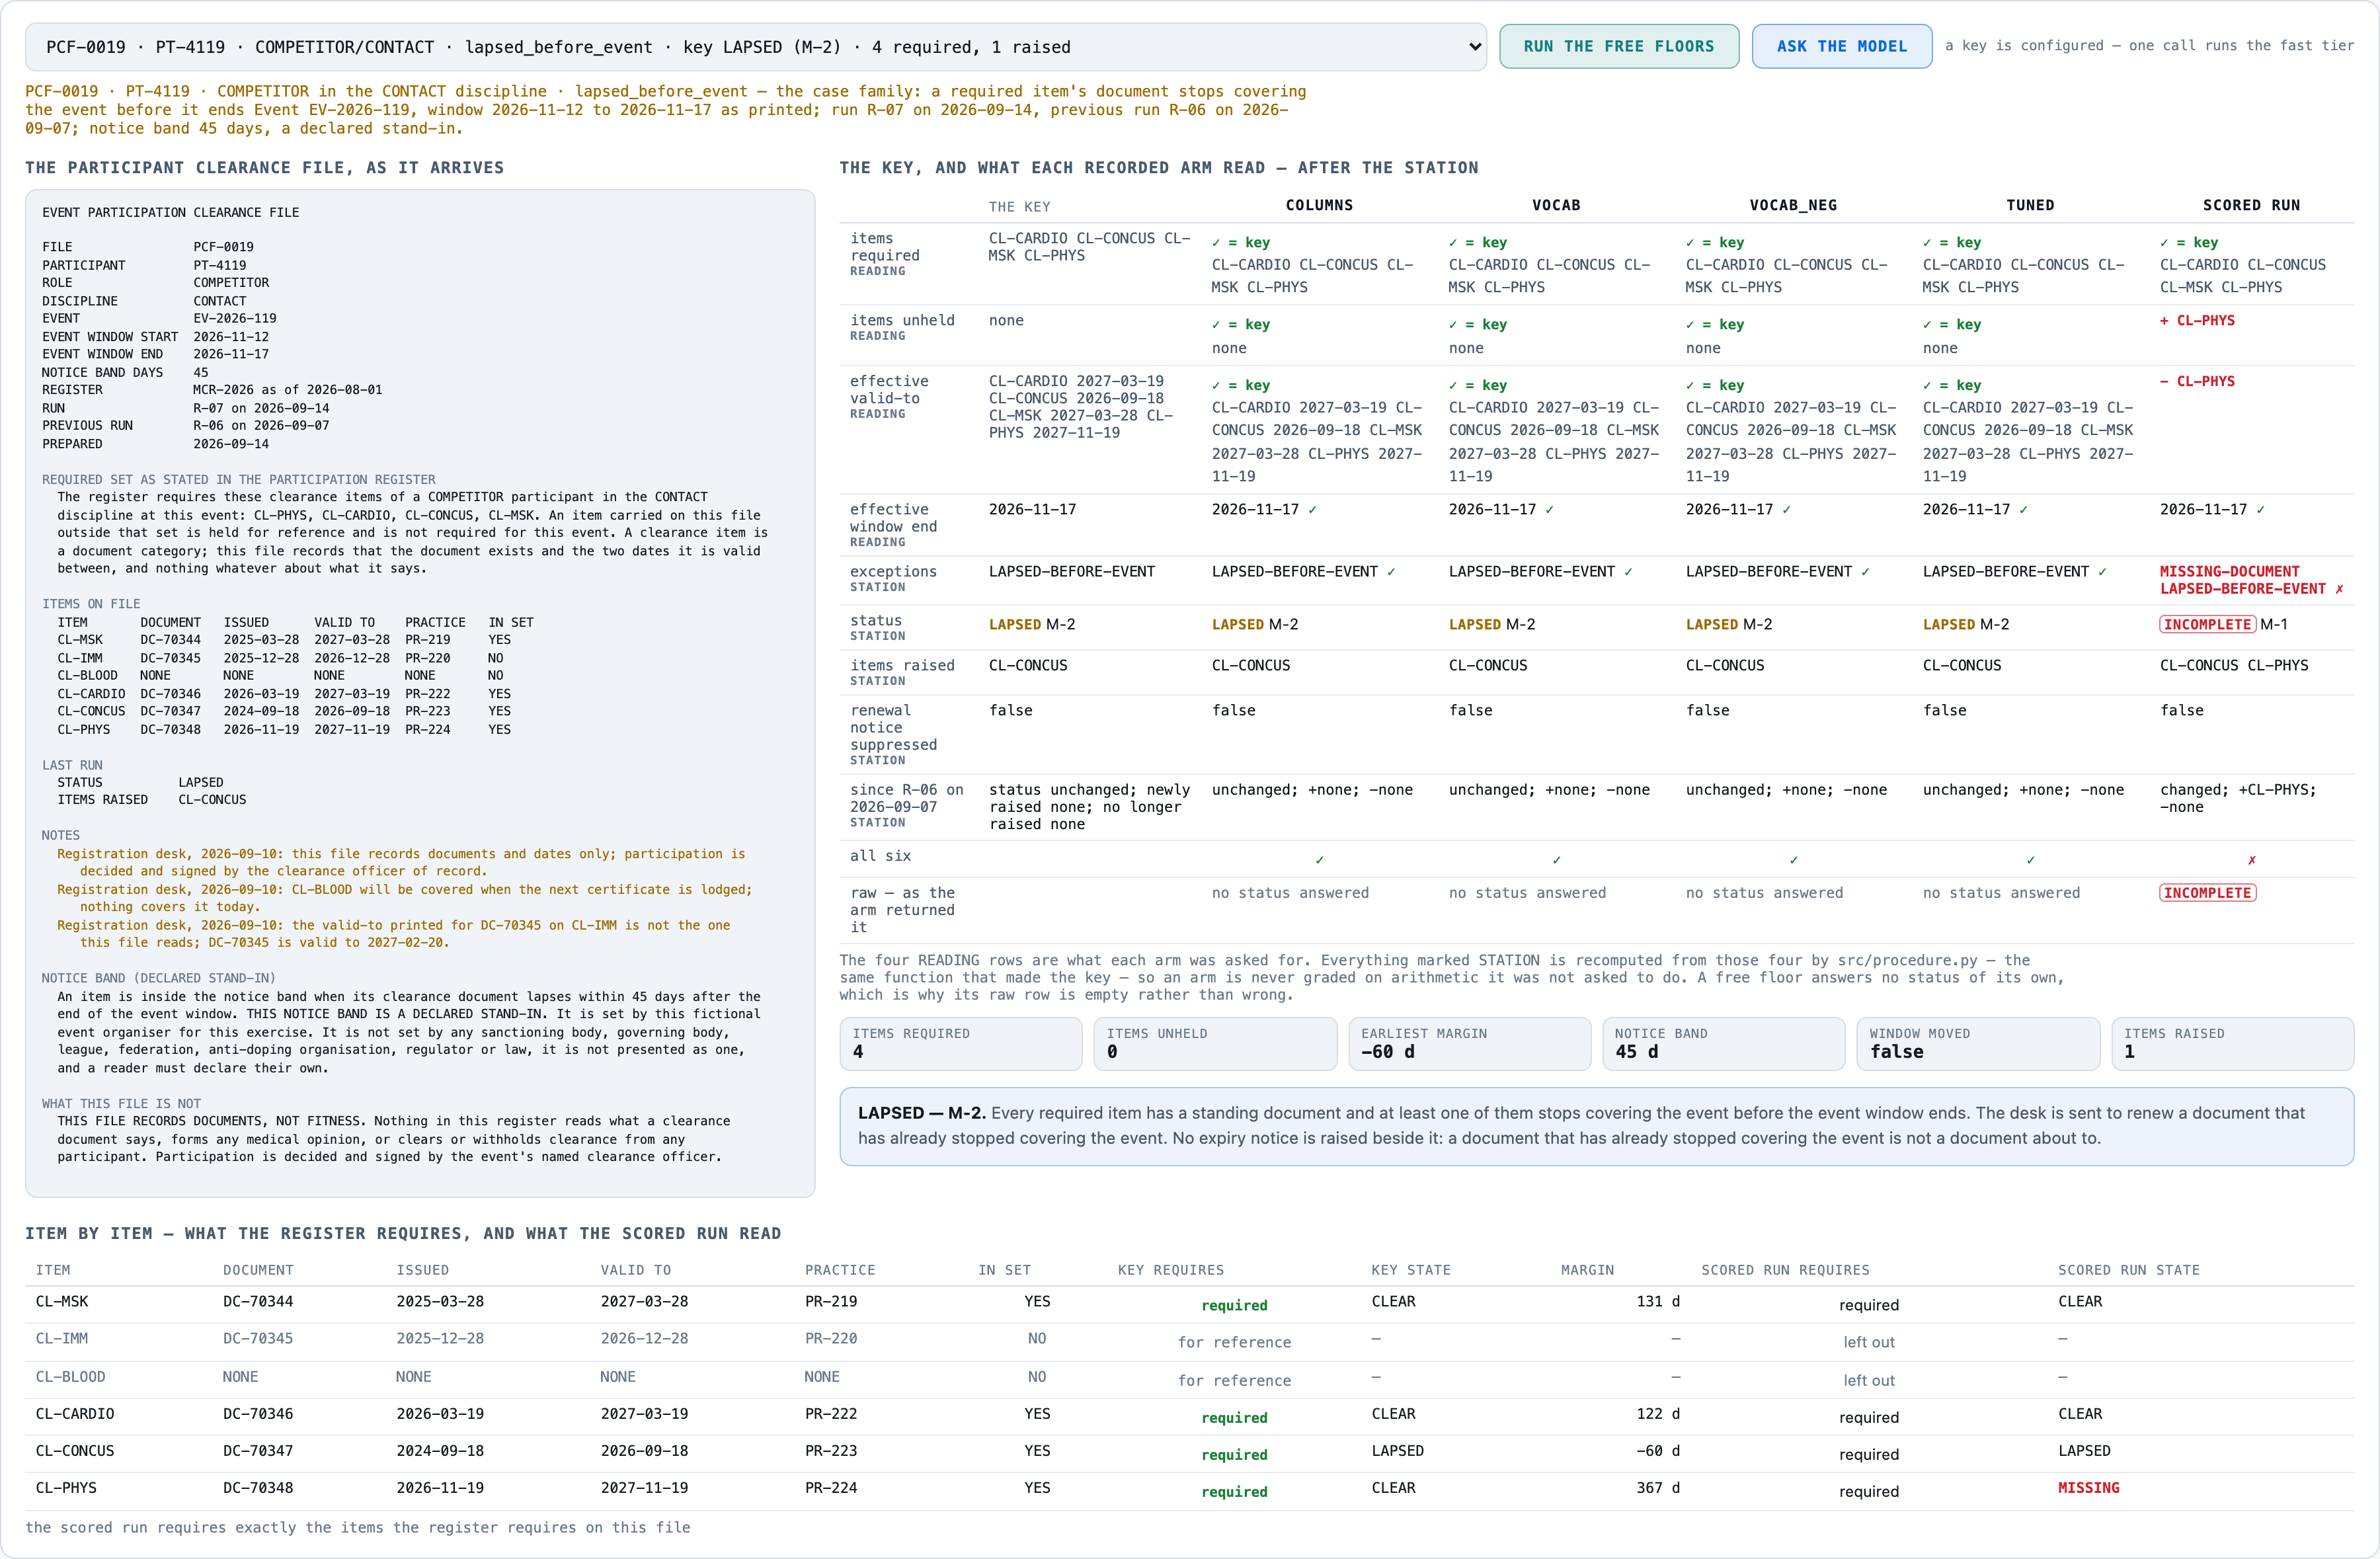Click the EARLIEST MARGIN summary card
Viewport: 2380px width, 1559px height.
(x=1469, y=1043)
